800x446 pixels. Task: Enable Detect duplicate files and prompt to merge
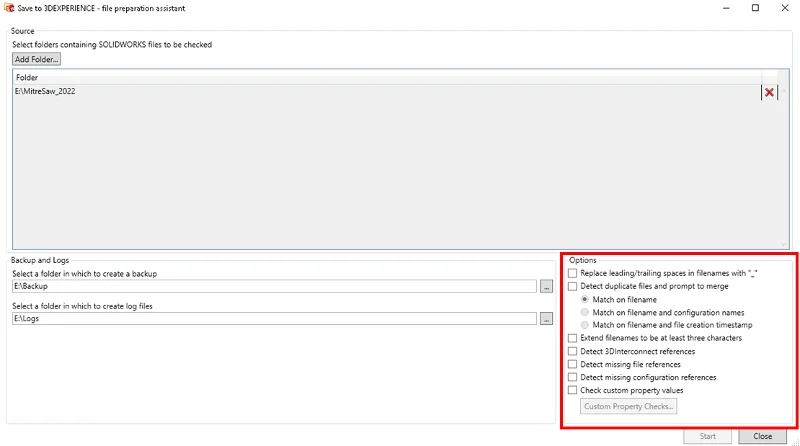572,286
